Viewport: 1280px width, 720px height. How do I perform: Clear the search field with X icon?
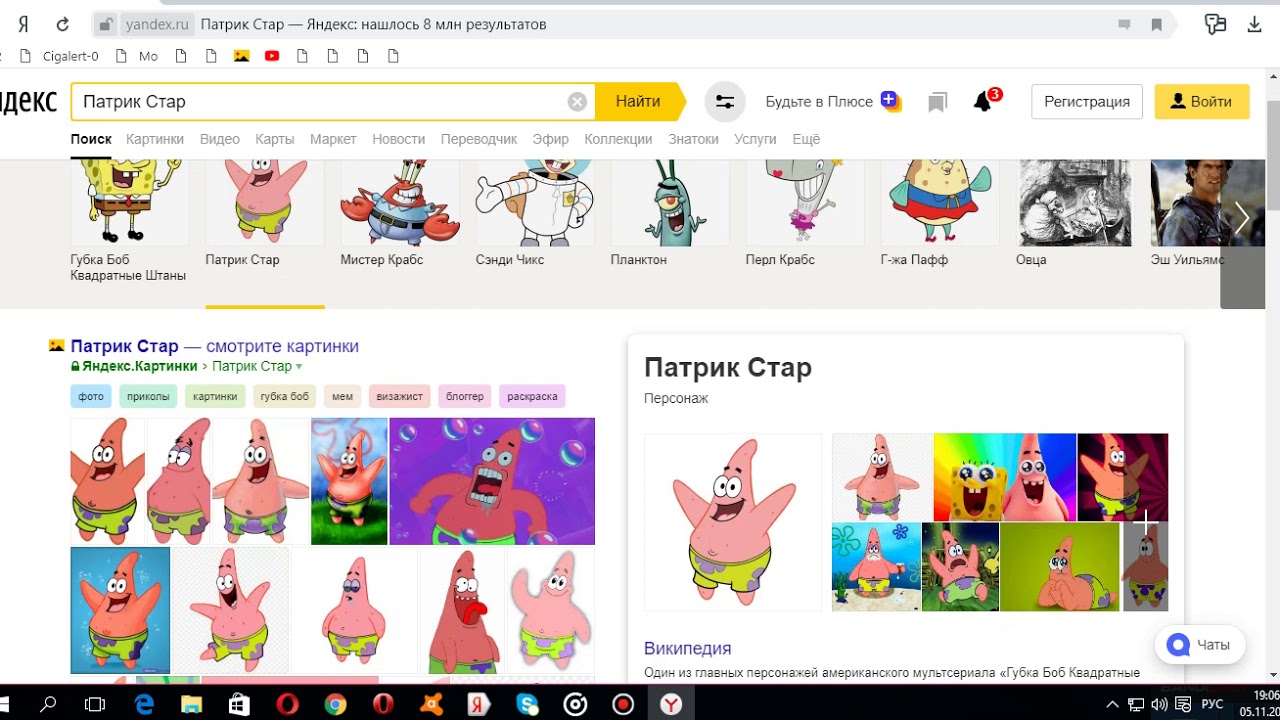(x=577, y=101)
